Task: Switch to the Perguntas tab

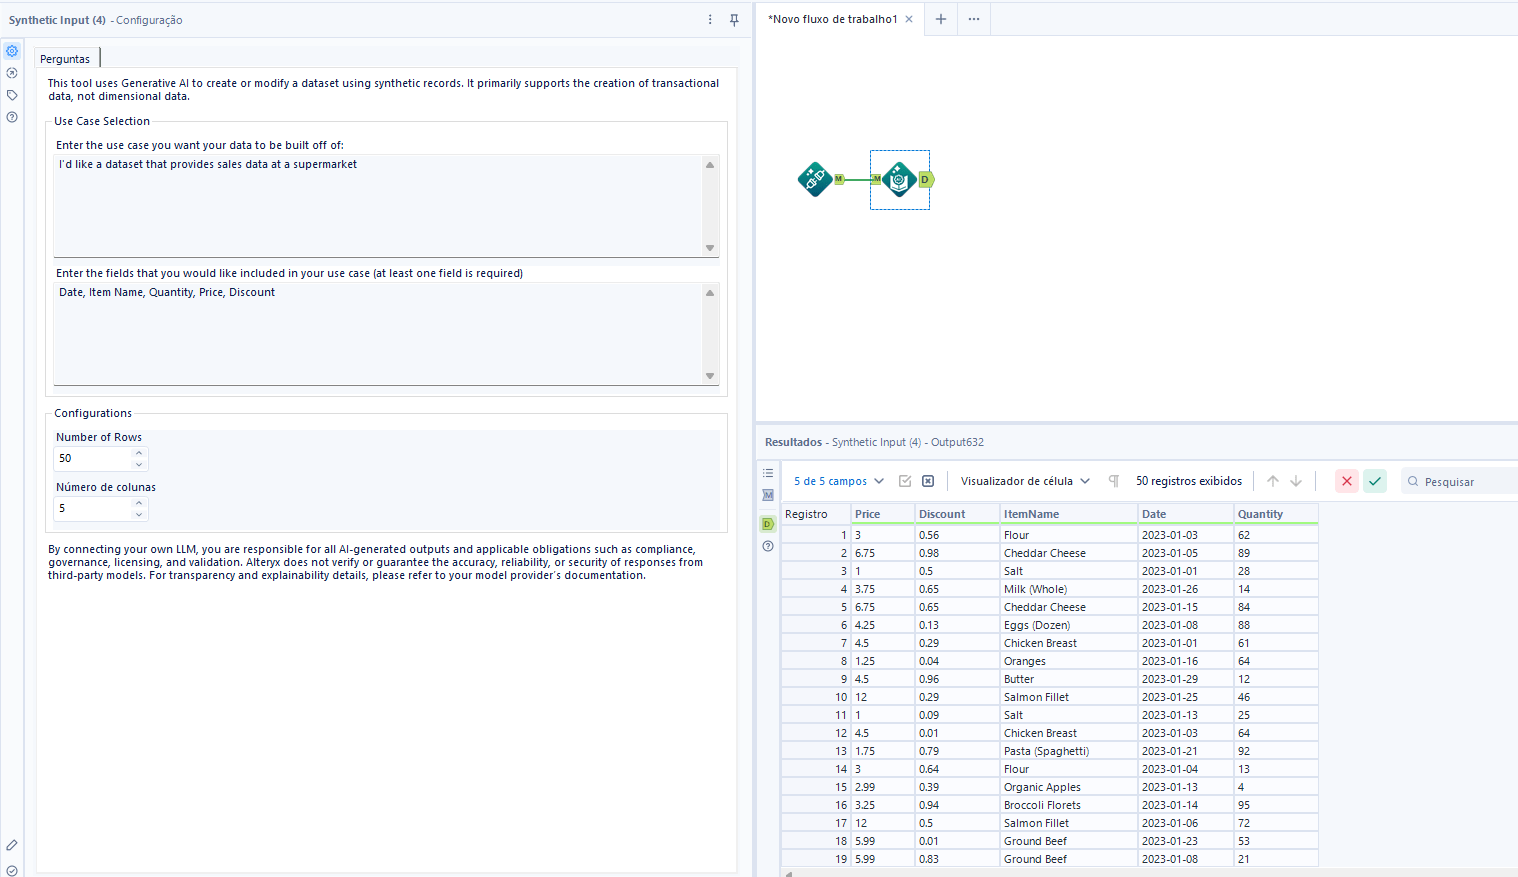Action: (x=65, y=59)
